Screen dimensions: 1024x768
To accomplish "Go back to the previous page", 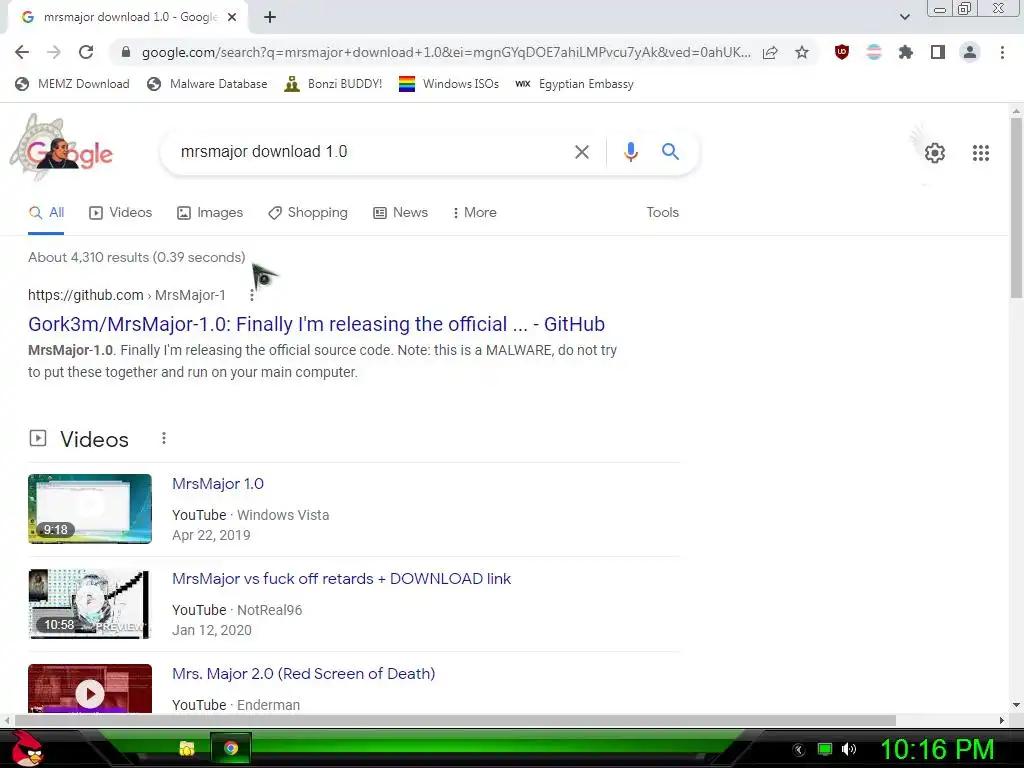I will (x=22, y=52).
